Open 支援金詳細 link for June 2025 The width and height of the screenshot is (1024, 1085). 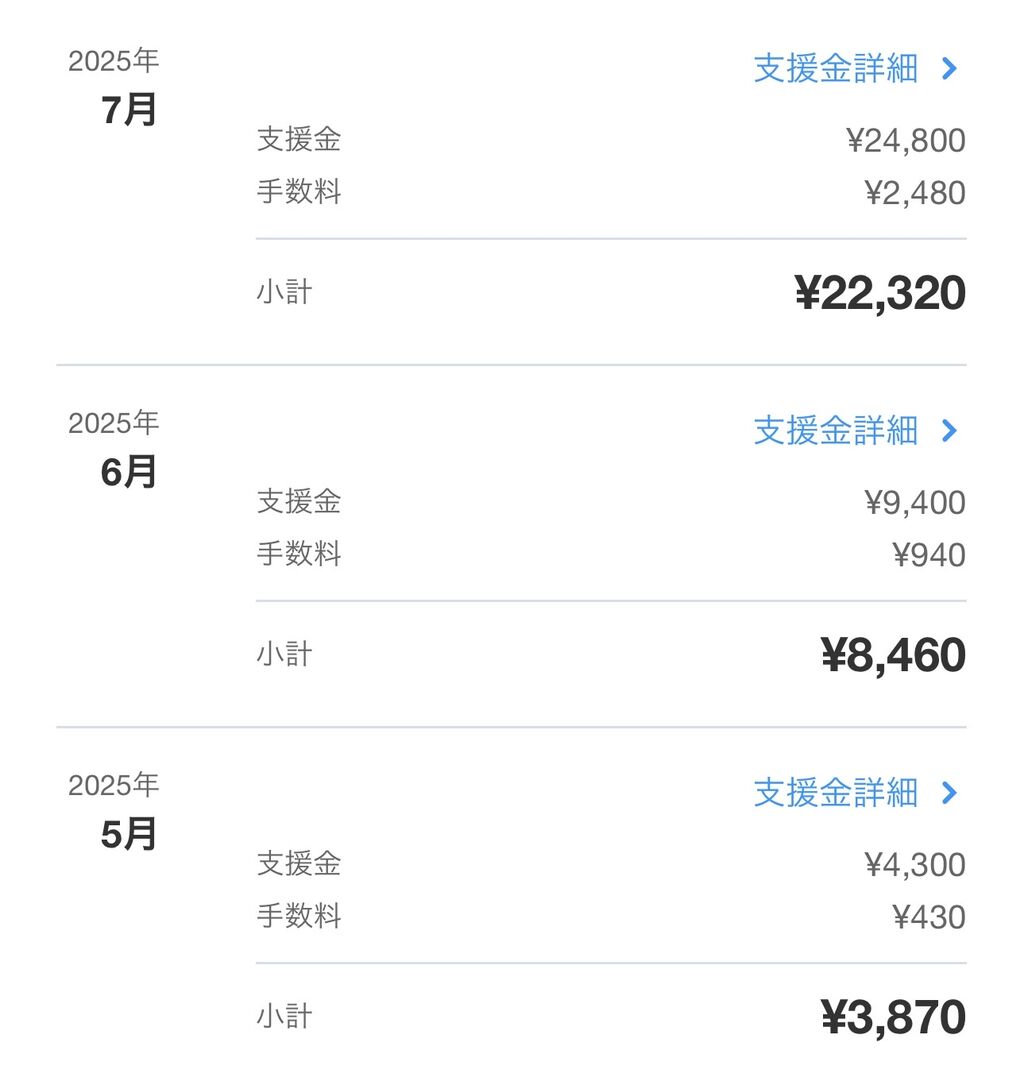(x=835, y=431)
